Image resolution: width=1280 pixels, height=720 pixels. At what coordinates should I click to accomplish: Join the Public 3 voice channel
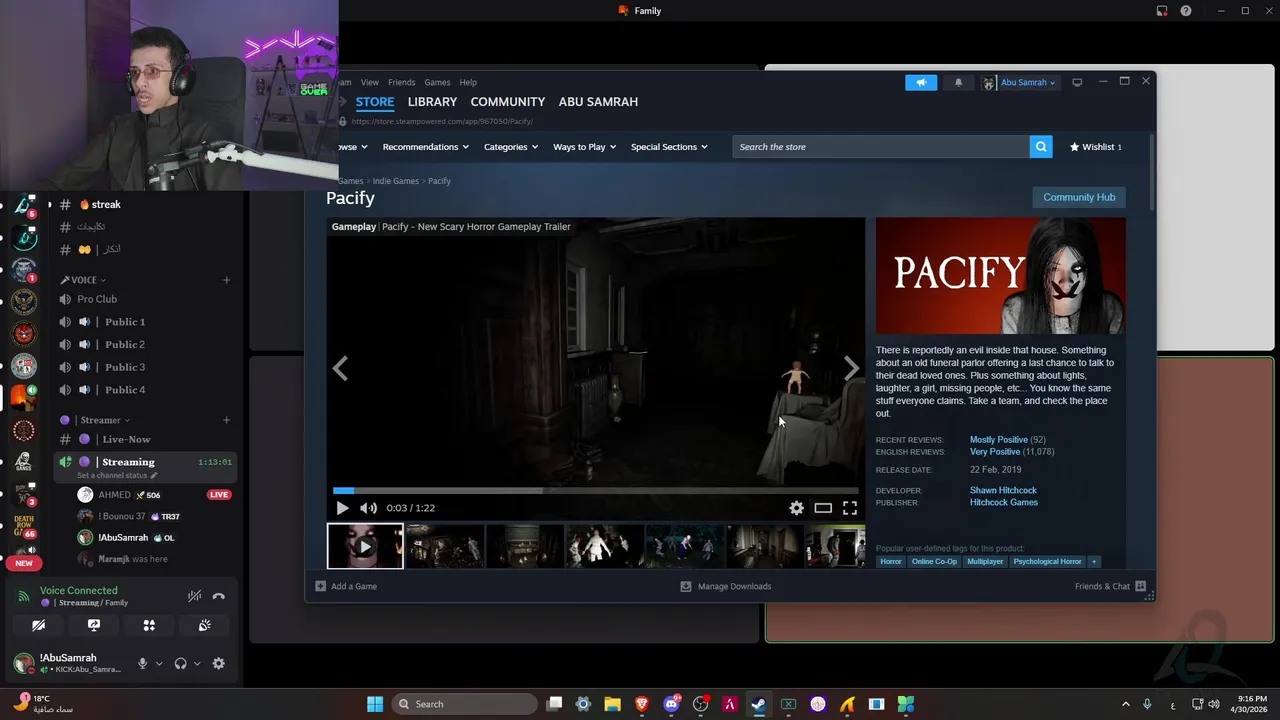(145, 367)
